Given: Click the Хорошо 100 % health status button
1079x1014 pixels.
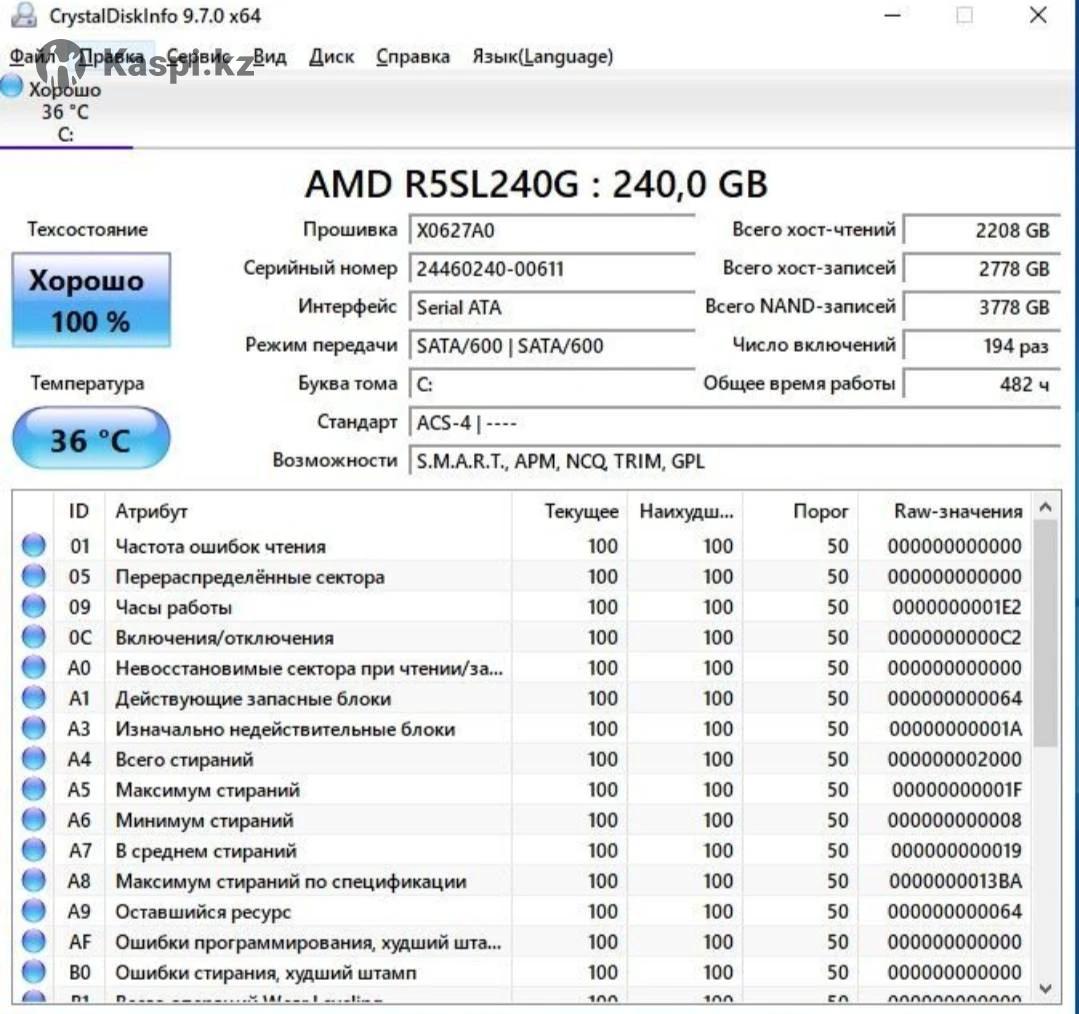Looking at the screenshot, I should (91, 300).
